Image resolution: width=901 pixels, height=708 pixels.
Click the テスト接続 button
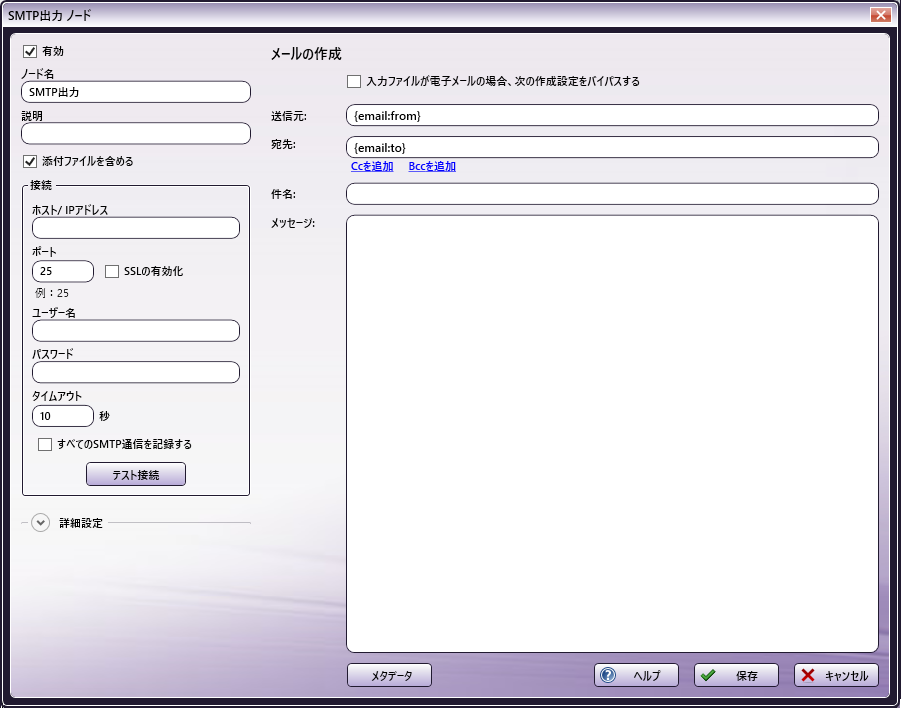pyautogui.click(x=136, y=475)
